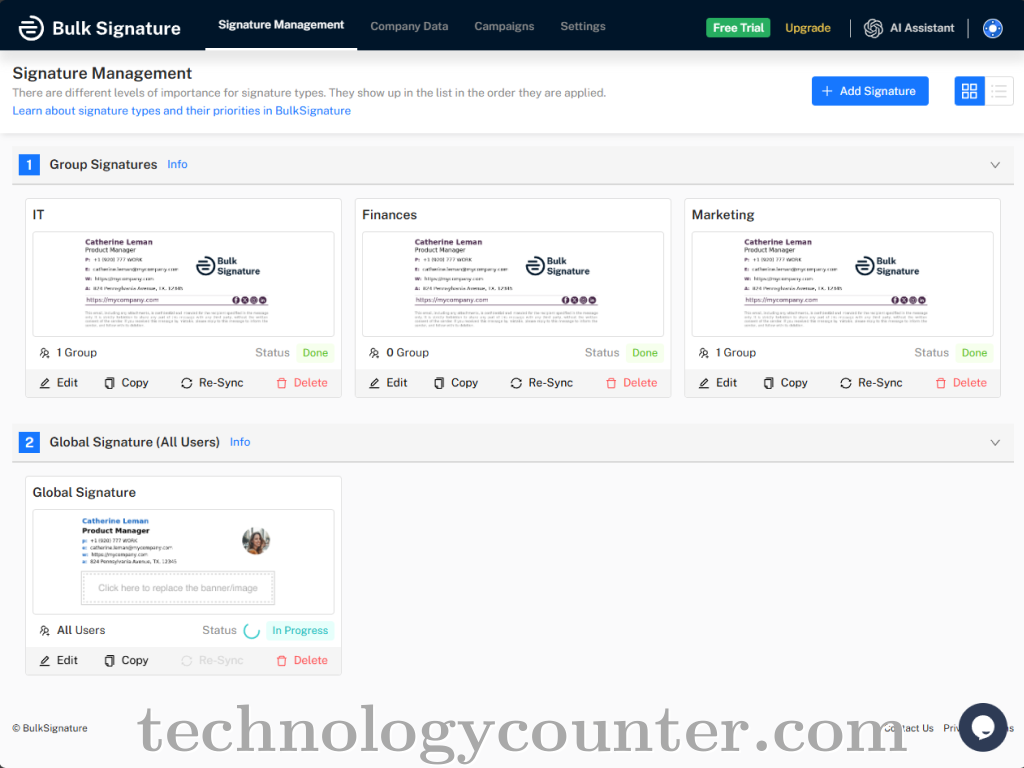Click the Edit pencil icon on Global Signature card
The image size is (1024, 768).
click(44, 661)
